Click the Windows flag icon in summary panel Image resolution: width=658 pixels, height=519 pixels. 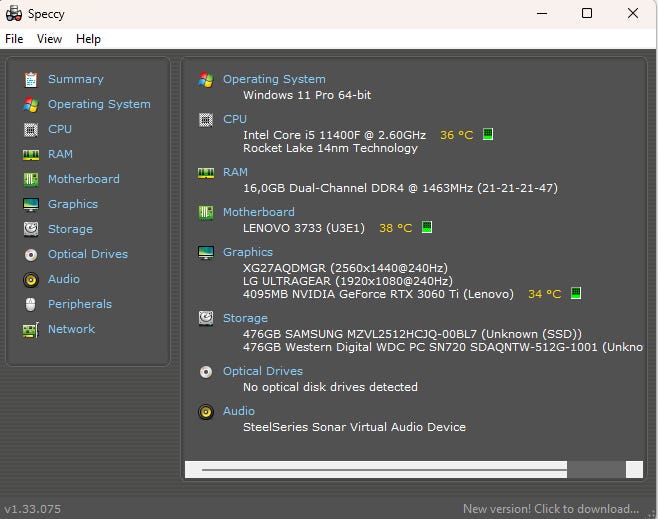click(206, 80)
